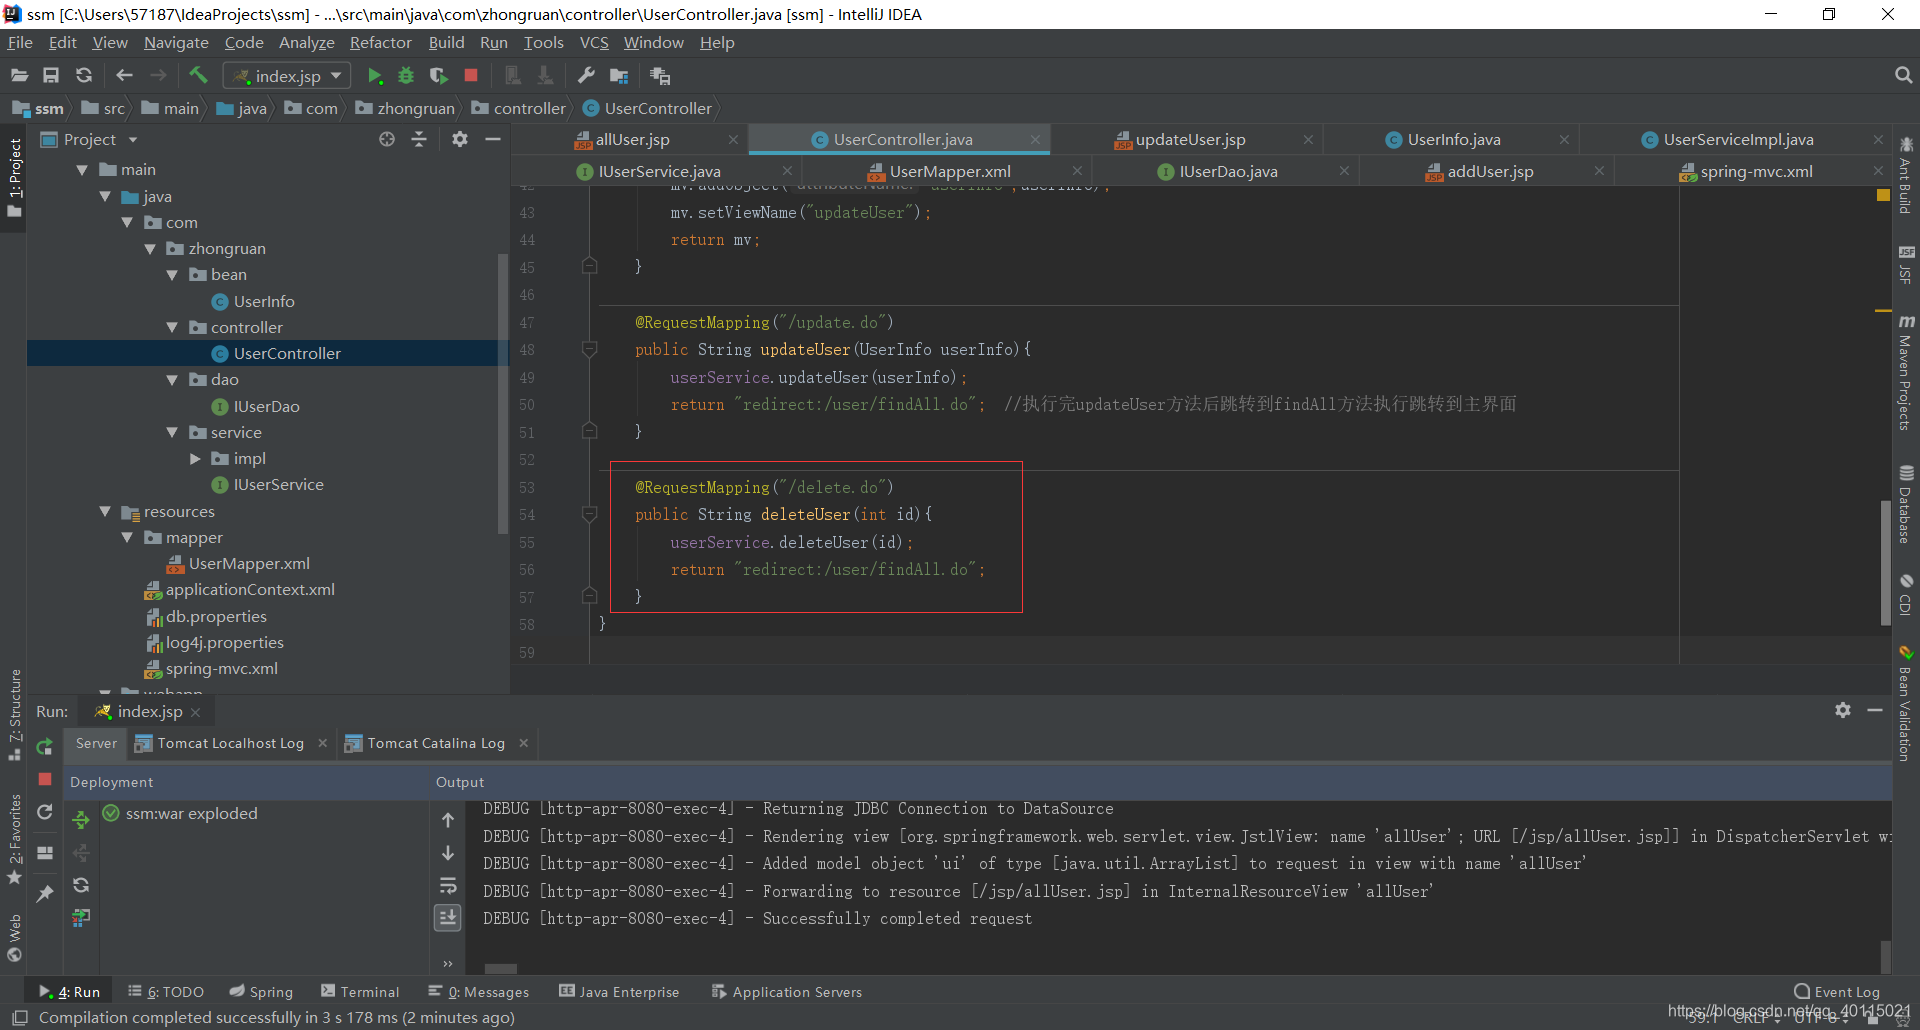Open Database side panel

1906,505
